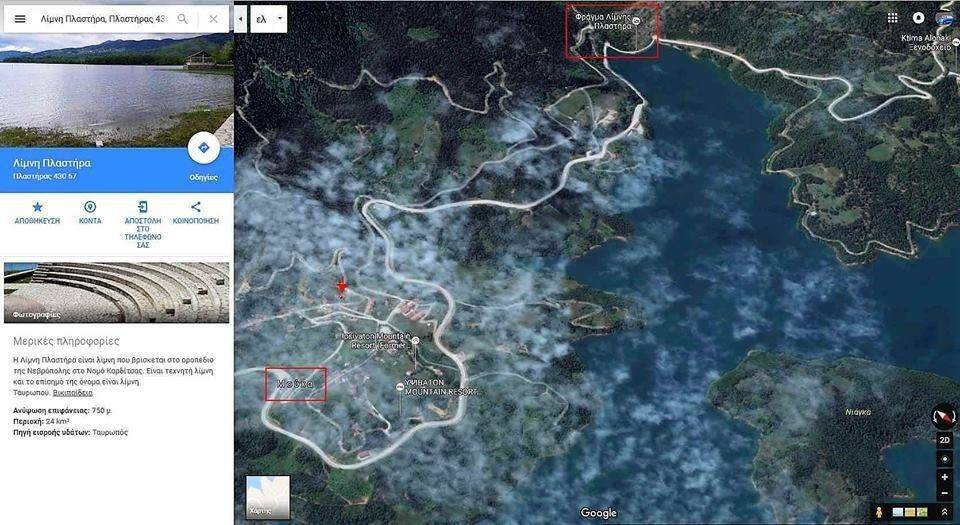The image size is (960, 525).
Task: Click the magnifier search icon
Action: [x=182, y=19]
